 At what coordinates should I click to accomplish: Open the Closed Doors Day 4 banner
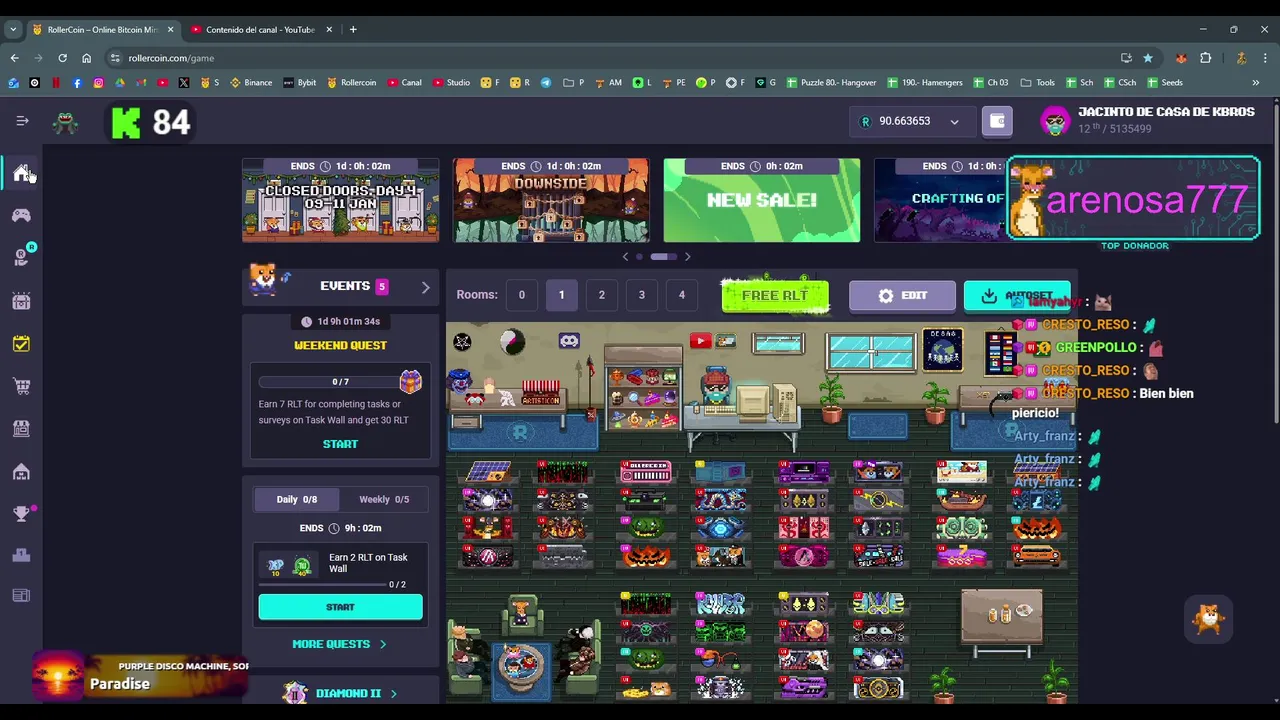click(340, 200)
